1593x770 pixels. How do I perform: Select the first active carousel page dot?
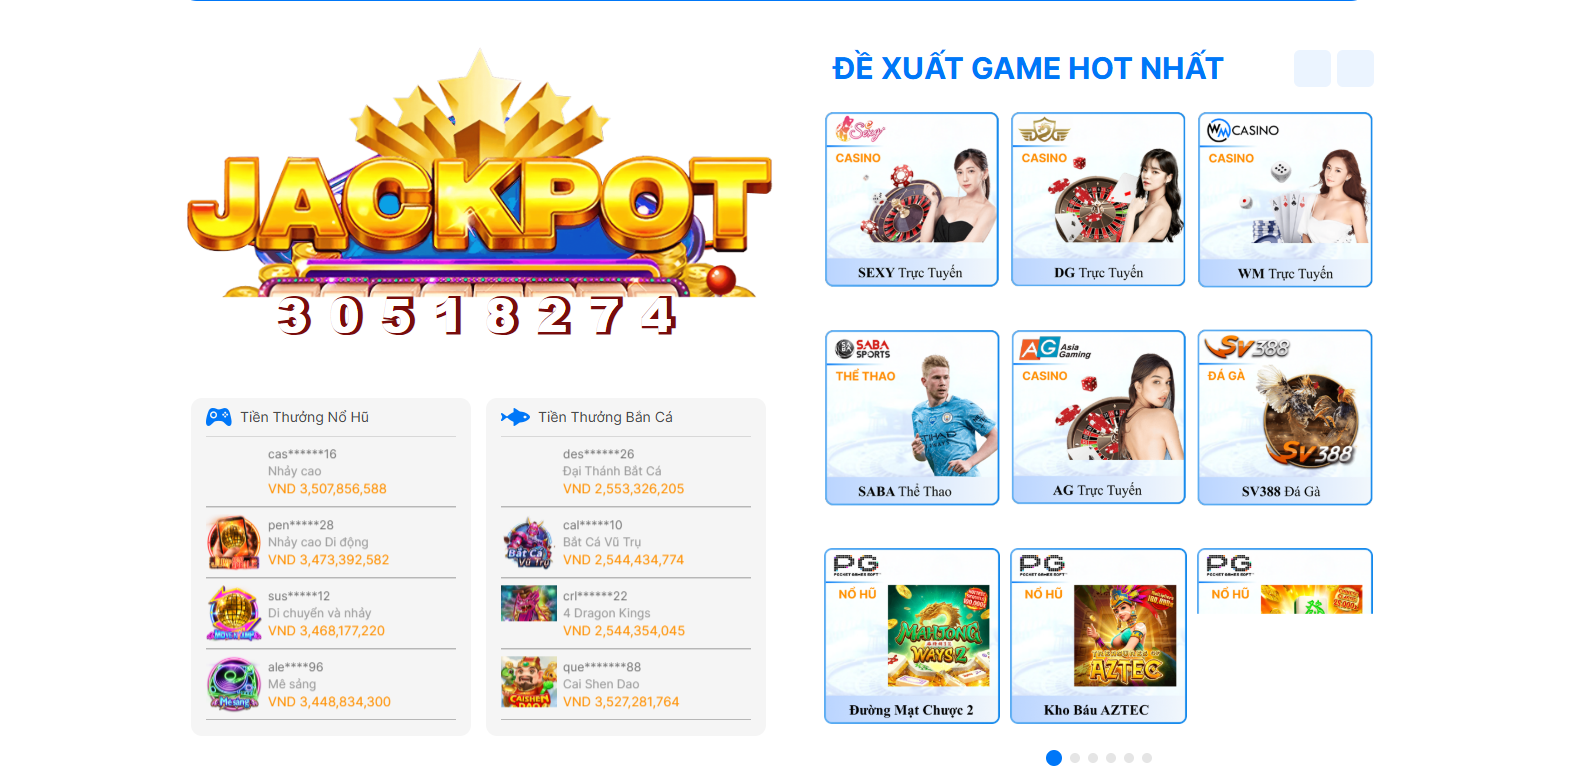coord(1053,758)
